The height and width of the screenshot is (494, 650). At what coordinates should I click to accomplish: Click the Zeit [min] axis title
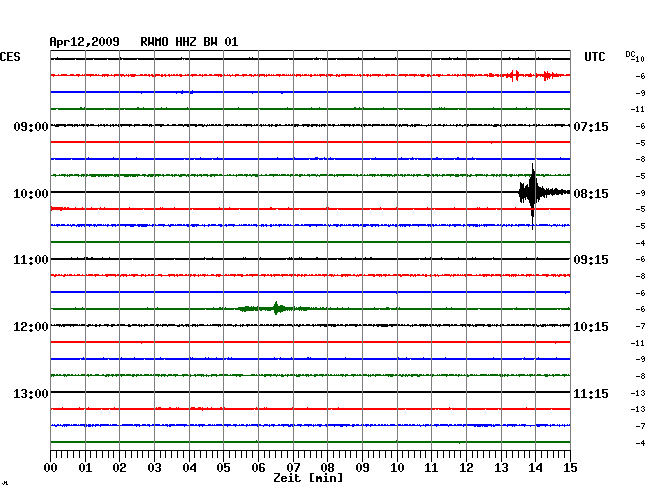308,478
